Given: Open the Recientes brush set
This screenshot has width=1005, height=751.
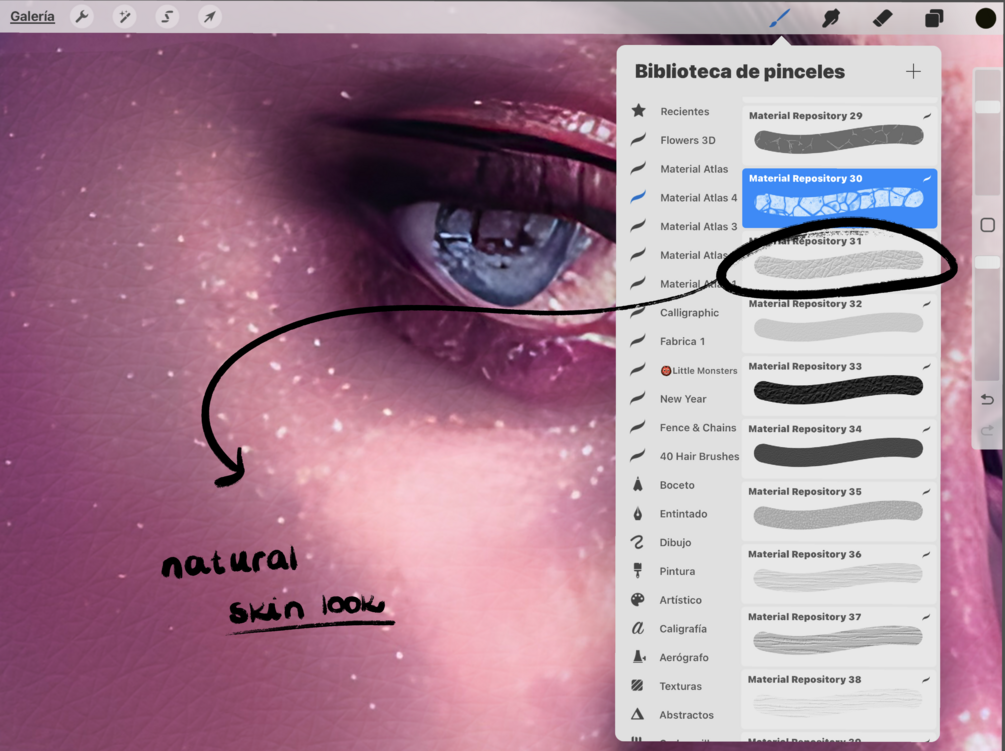Looking at the screenshot, I should click(685, 111).
